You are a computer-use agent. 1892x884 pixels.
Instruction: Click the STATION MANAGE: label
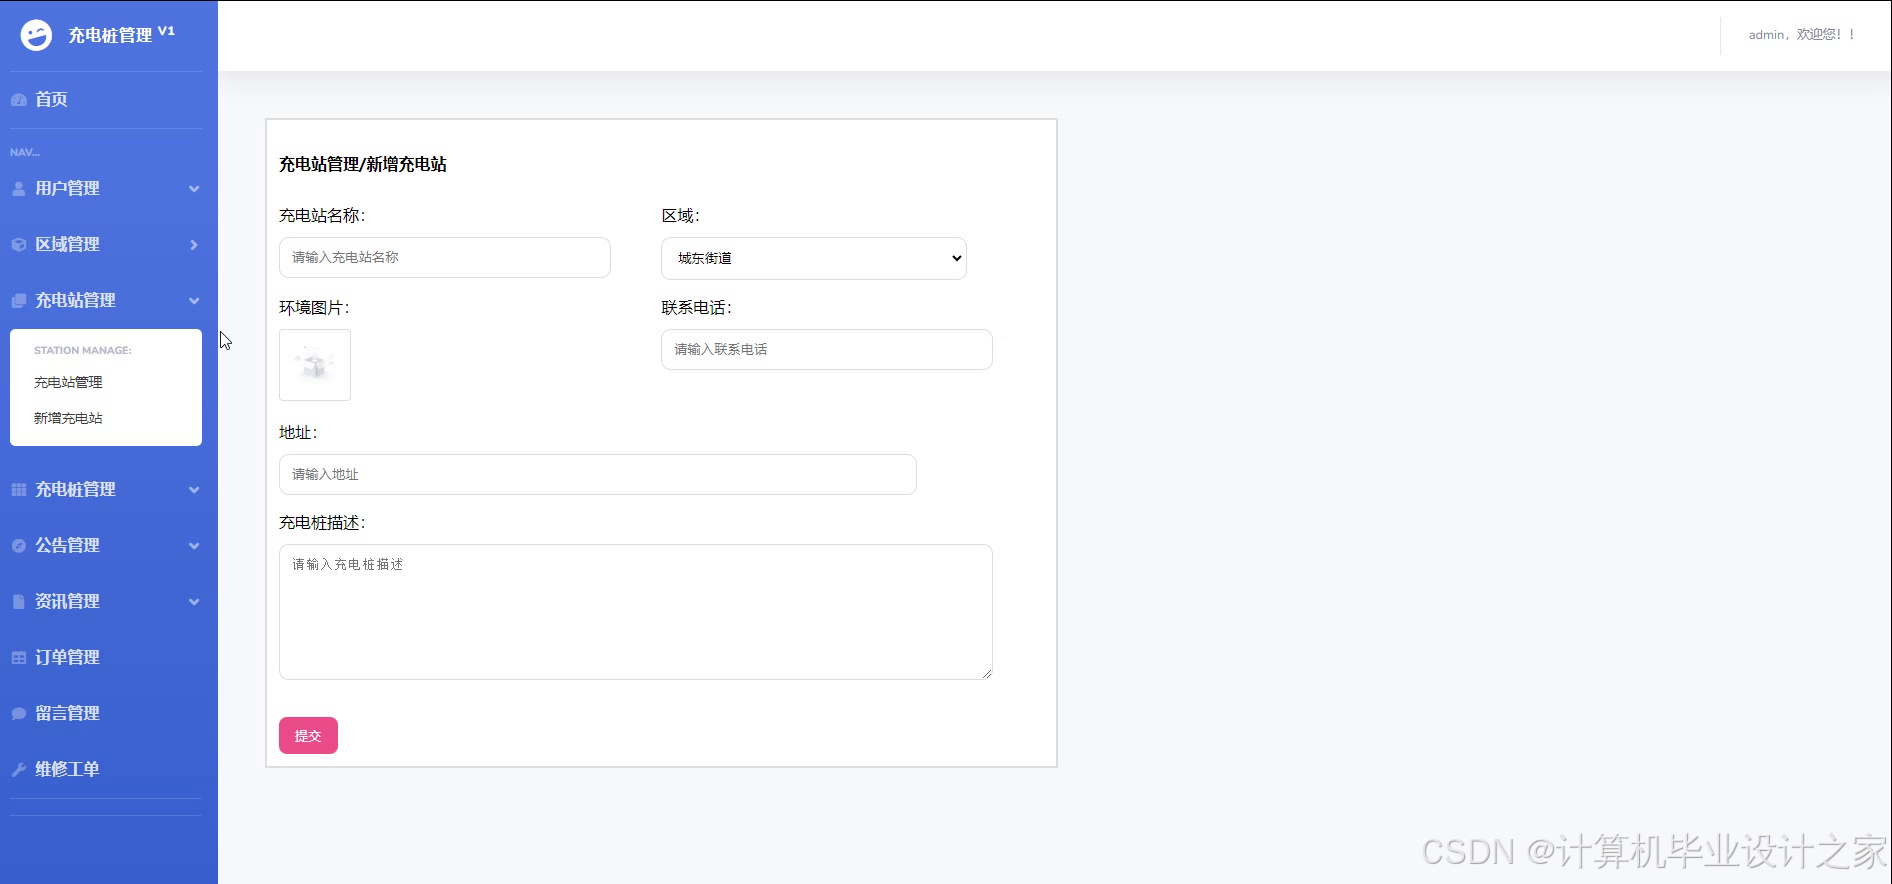[x=83, y=350]
